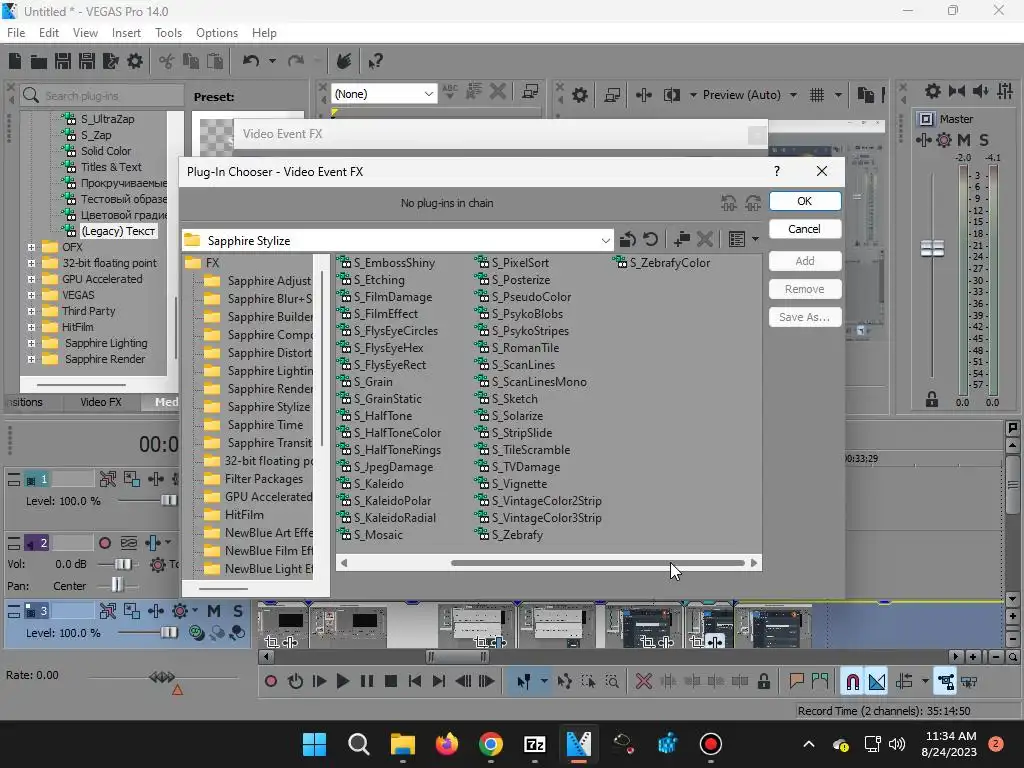The image size is (1024, 768).
Task: Toggle Auto Ripple button in edit toolbar
Action: pyautogui.click(x=904, y=682)
